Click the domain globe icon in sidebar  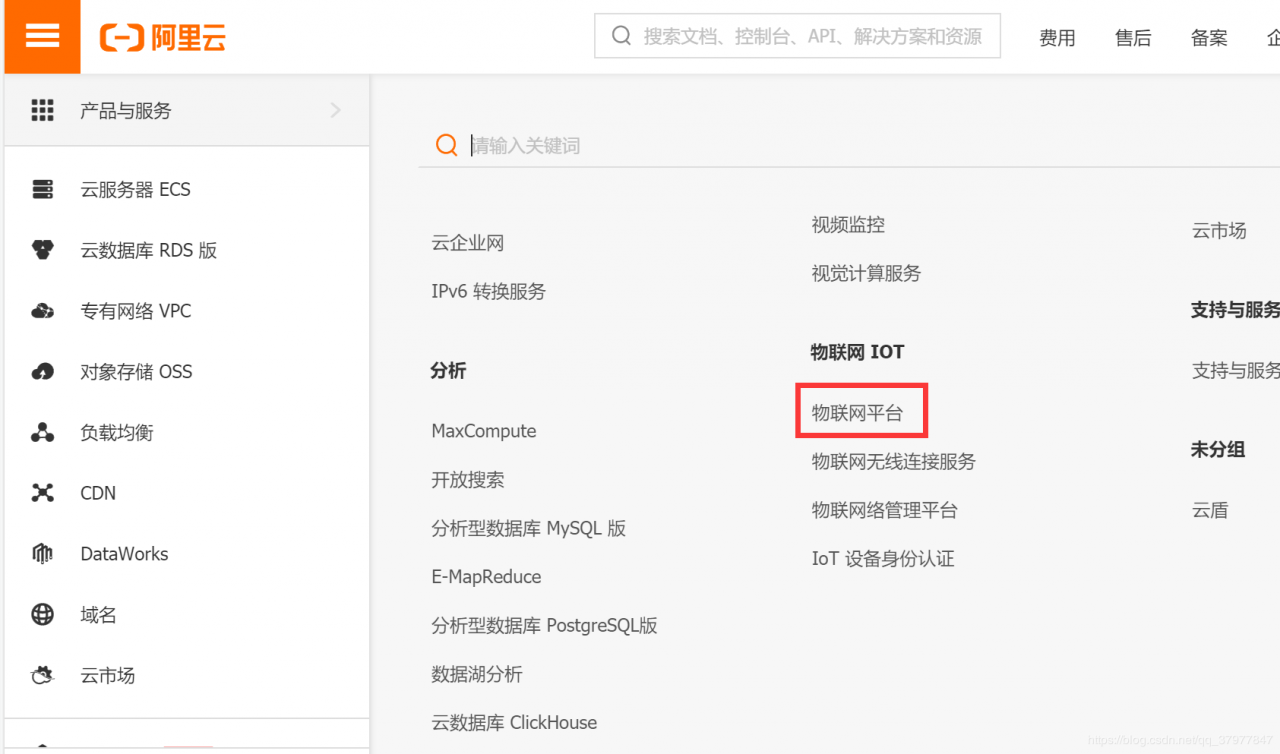(x=42, y=614)
